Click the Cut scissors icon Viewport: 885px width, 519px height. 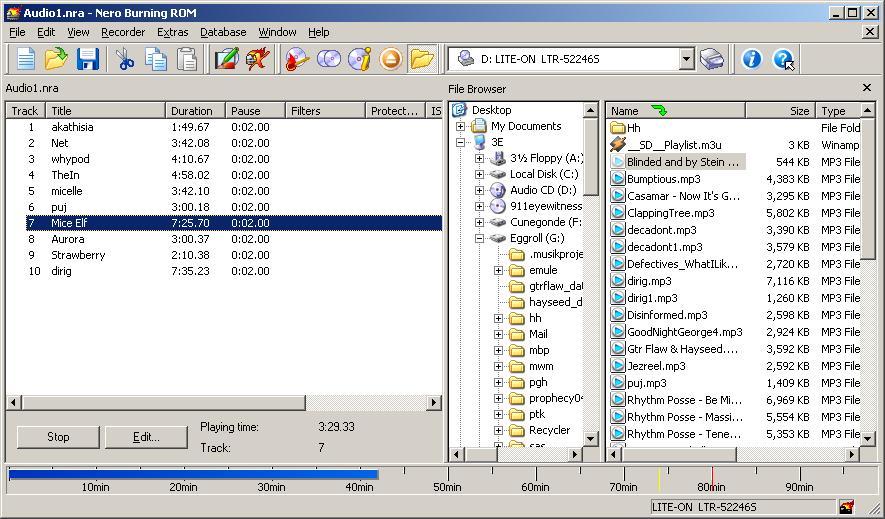pyautogui.click(x=125, y=59)
